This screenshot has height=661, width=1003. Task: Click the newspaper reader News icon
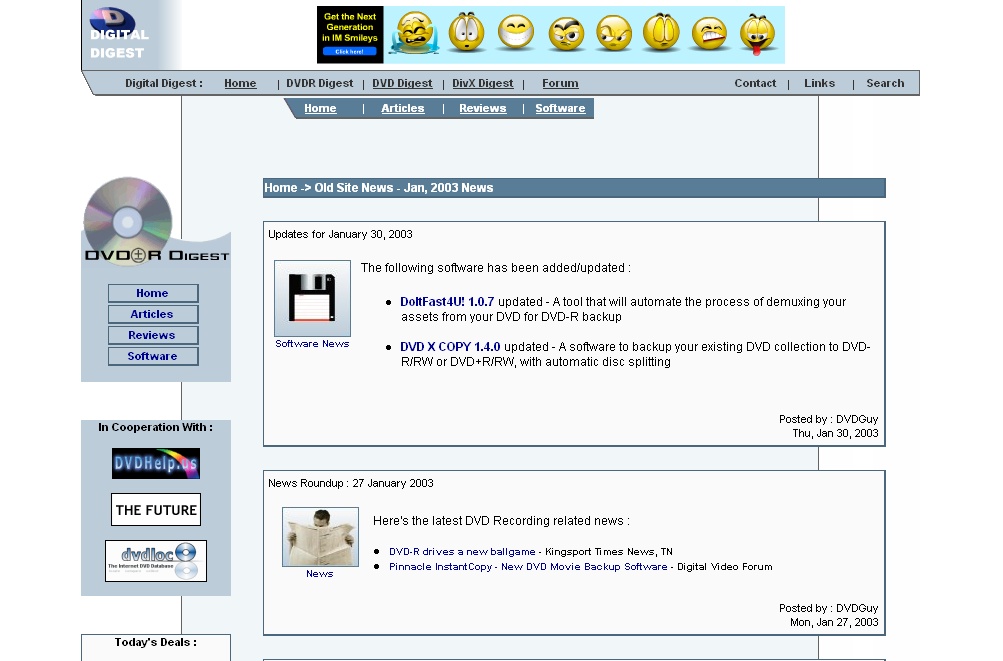(320, 537)
